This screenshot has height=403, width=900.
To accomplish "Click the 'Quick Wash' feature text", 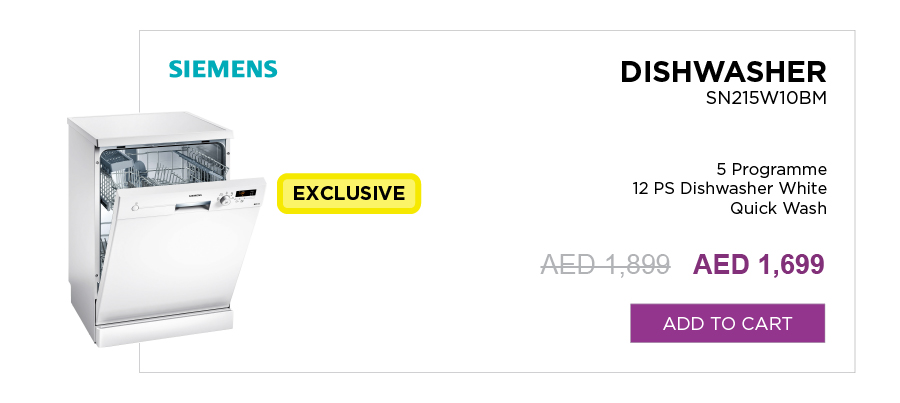I will coord(778,208).
